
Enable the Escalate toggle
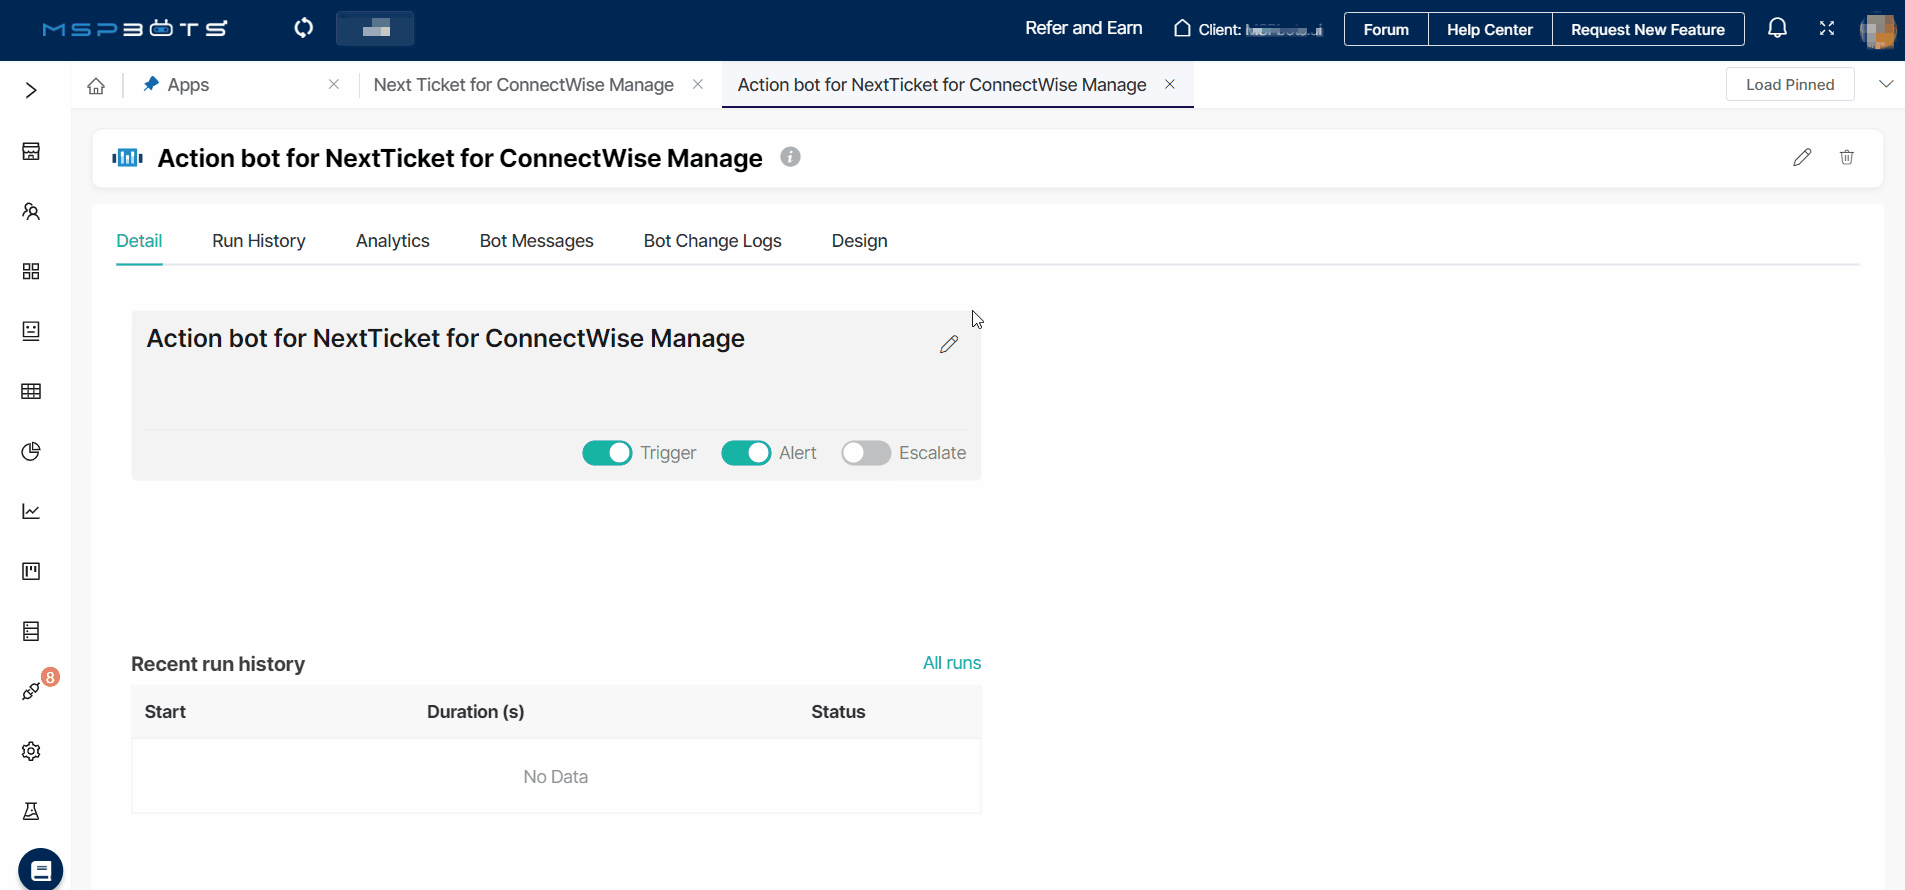tap(865, 453)
